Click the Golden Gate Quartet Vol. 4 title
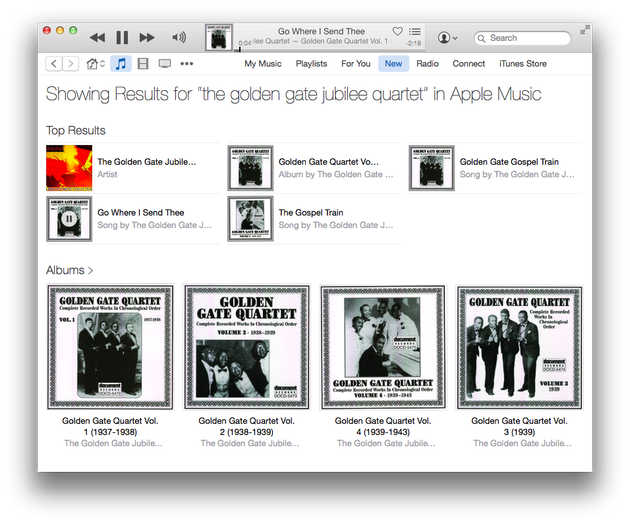The height and width of the screenshot is (524, 630). (x=383, y=426)
